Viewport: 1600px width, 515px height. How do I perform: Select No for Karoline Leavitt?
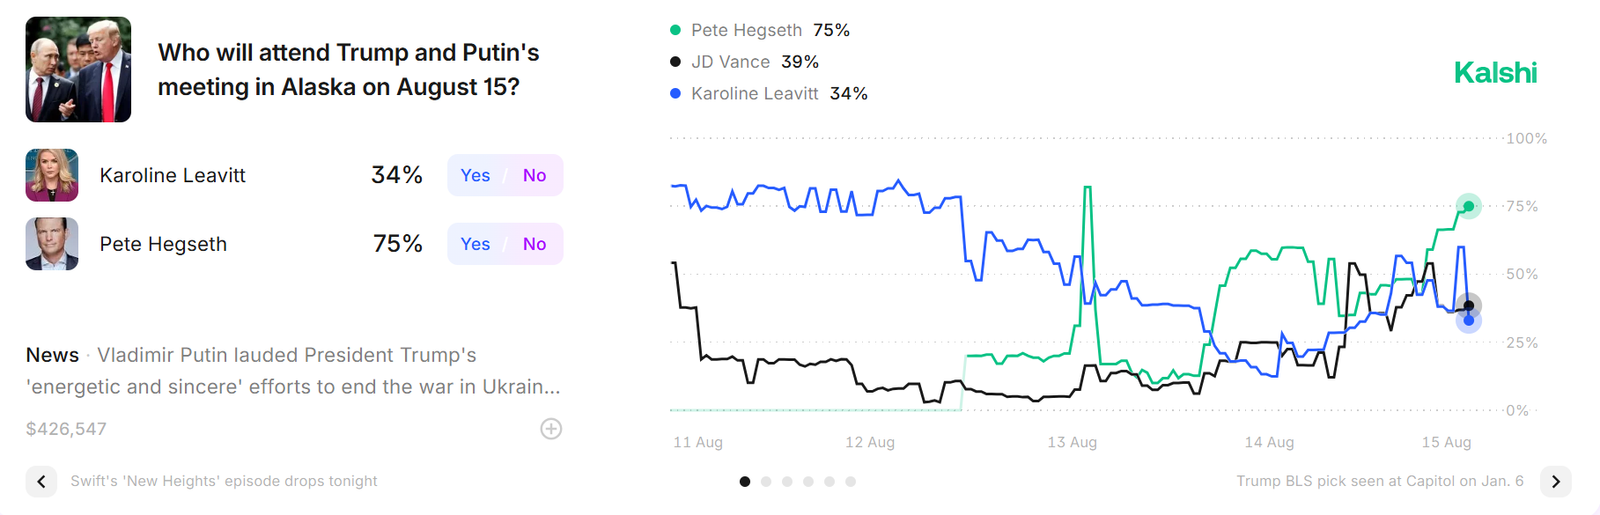click(534, 176)
